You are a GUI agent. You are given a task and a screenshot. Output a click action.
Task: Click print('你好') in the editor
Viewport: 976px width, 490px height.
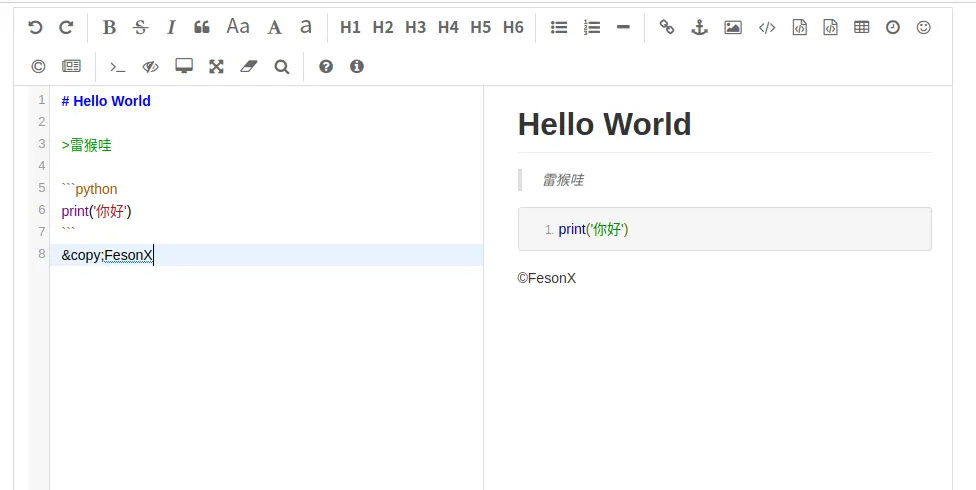point(96,211)
